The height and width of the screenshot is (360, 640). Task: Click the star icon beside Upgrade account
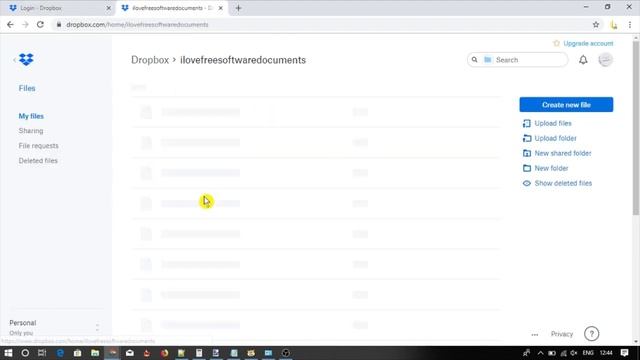point(556,43)
